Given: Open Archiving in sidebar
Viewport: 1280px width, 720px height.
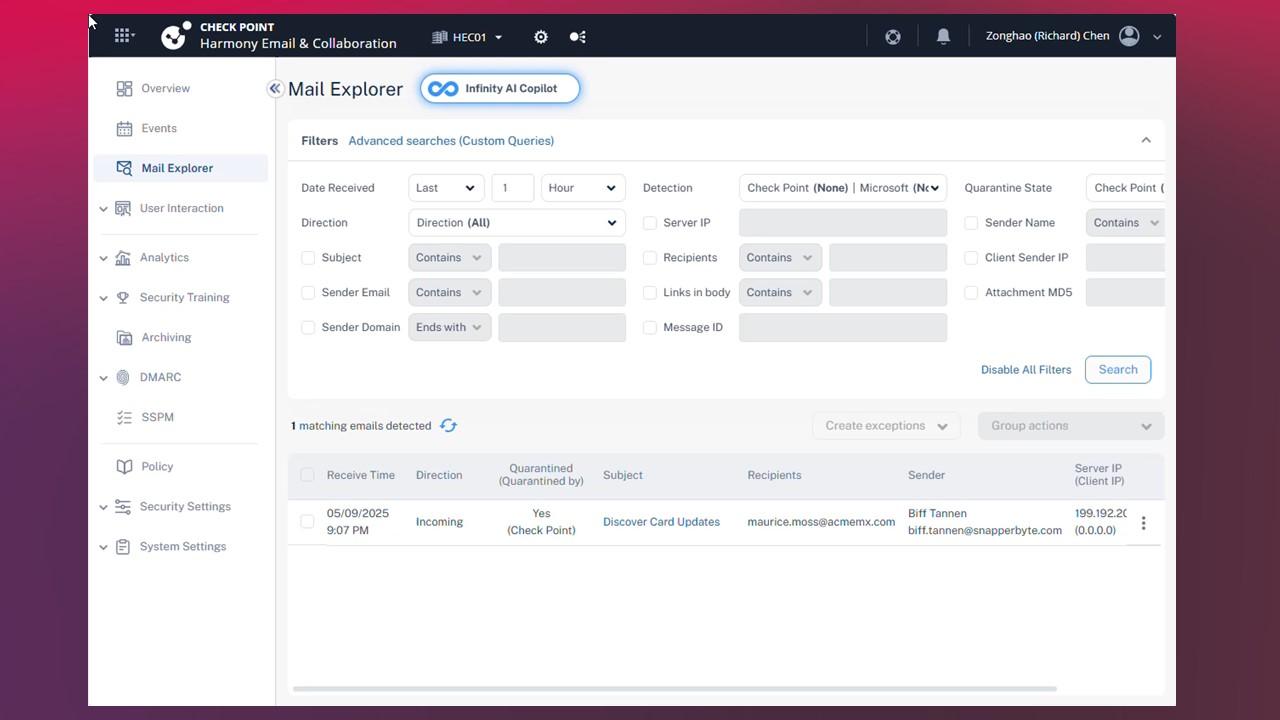Looking at the screenshot, I should tap(166, 337).
